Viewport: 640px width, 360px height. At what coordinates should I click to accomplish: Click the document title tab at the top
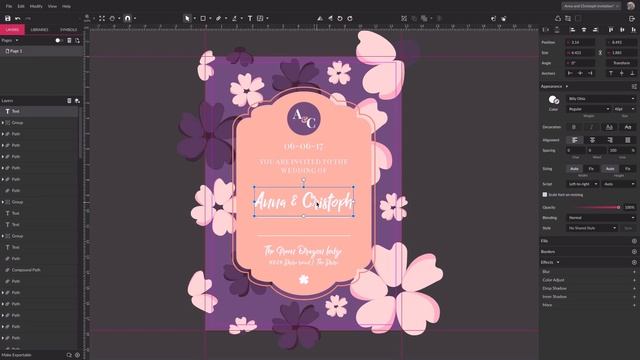(x=591, y=6)
